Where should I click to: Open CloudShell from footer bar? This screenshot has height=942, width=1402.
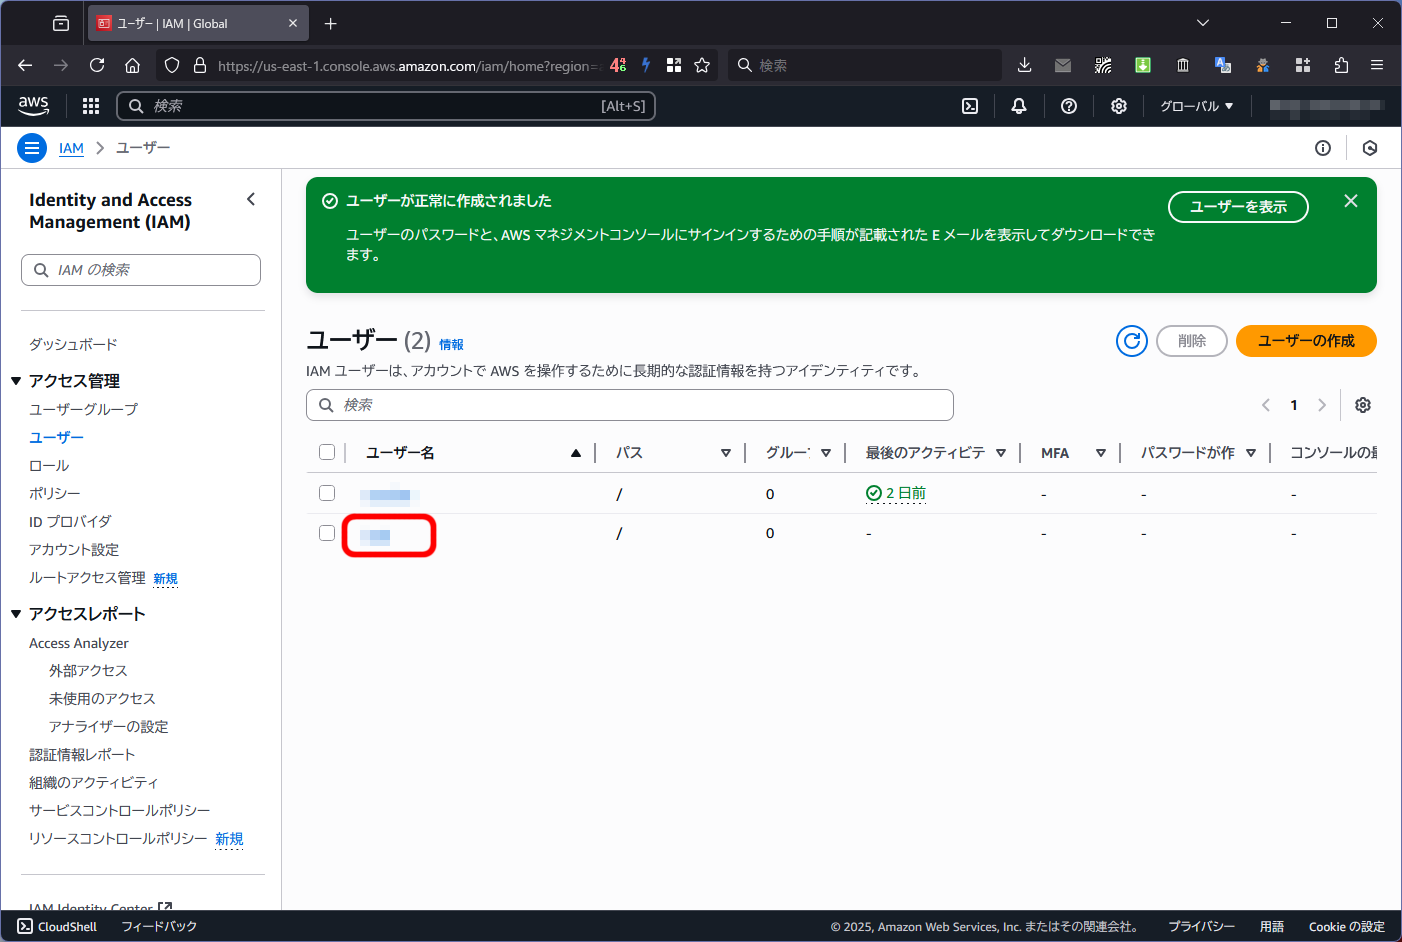point(57,927)
